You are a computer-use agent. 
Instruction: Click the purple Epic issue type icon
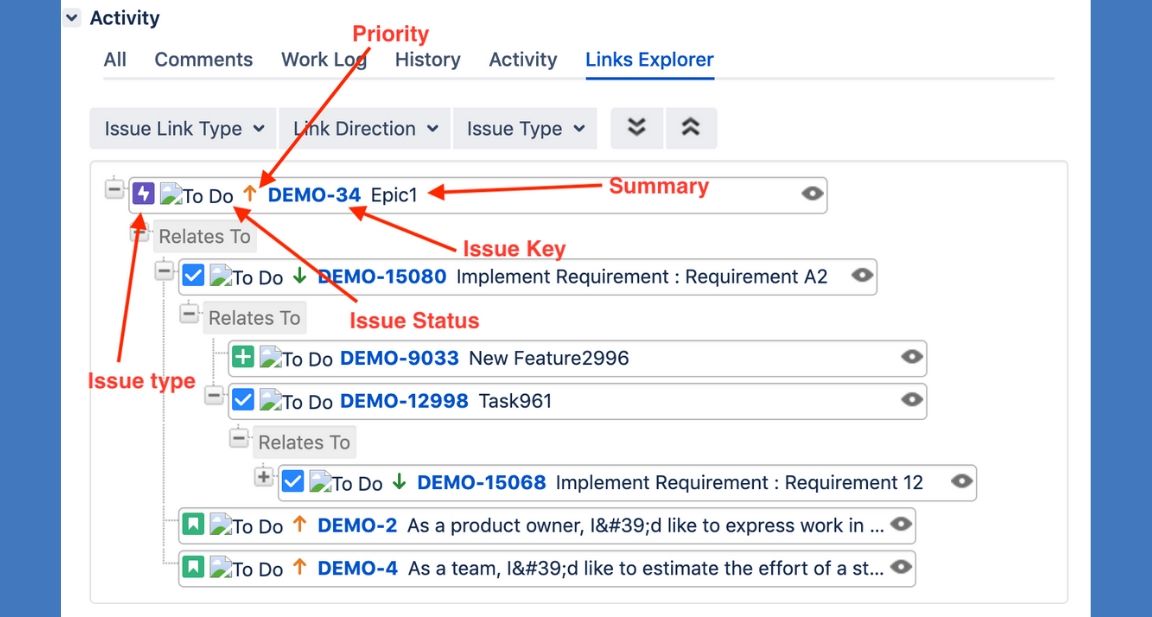[143, 194]
